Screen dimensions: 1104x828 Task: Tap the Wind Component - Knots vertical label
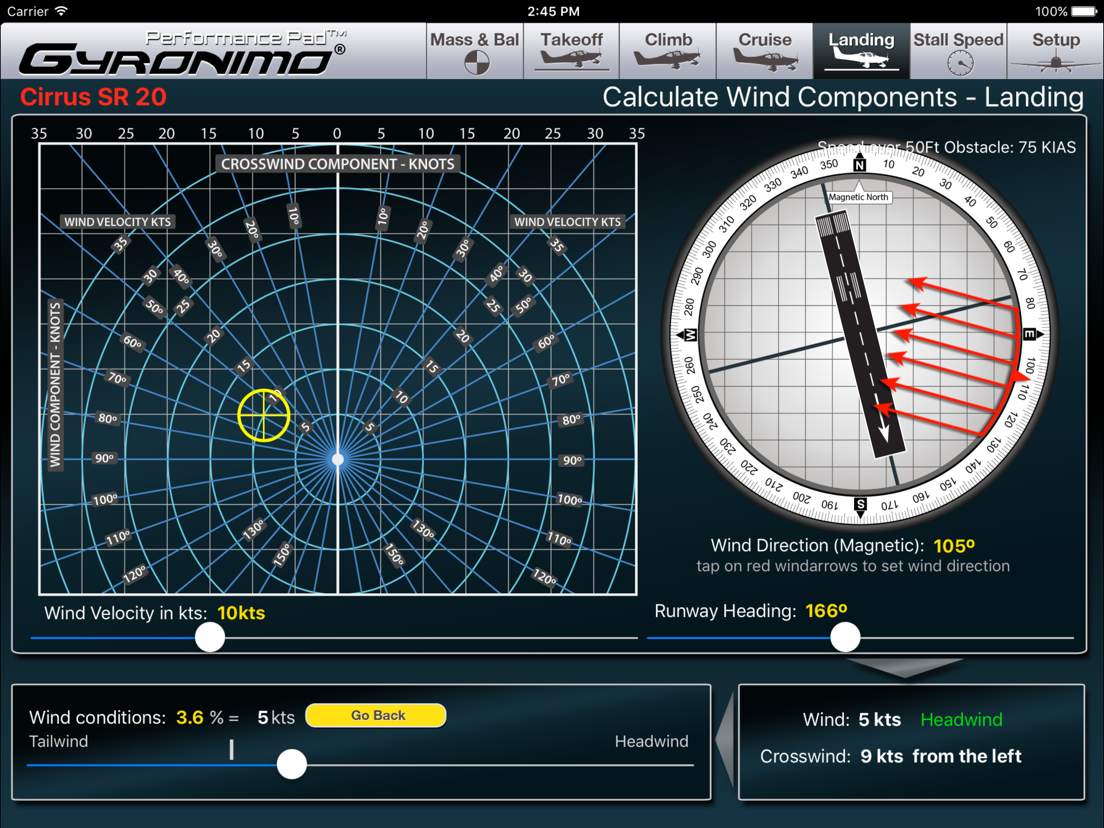(55, 385)
